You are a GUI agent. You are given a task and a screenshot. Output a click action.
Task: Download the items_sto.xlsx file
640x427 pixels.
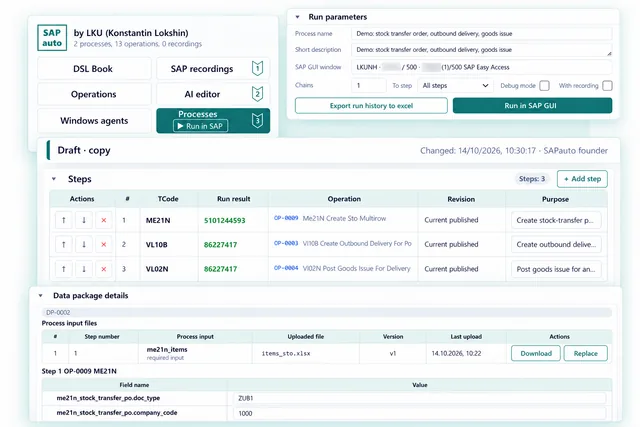[x=536, y=354]
